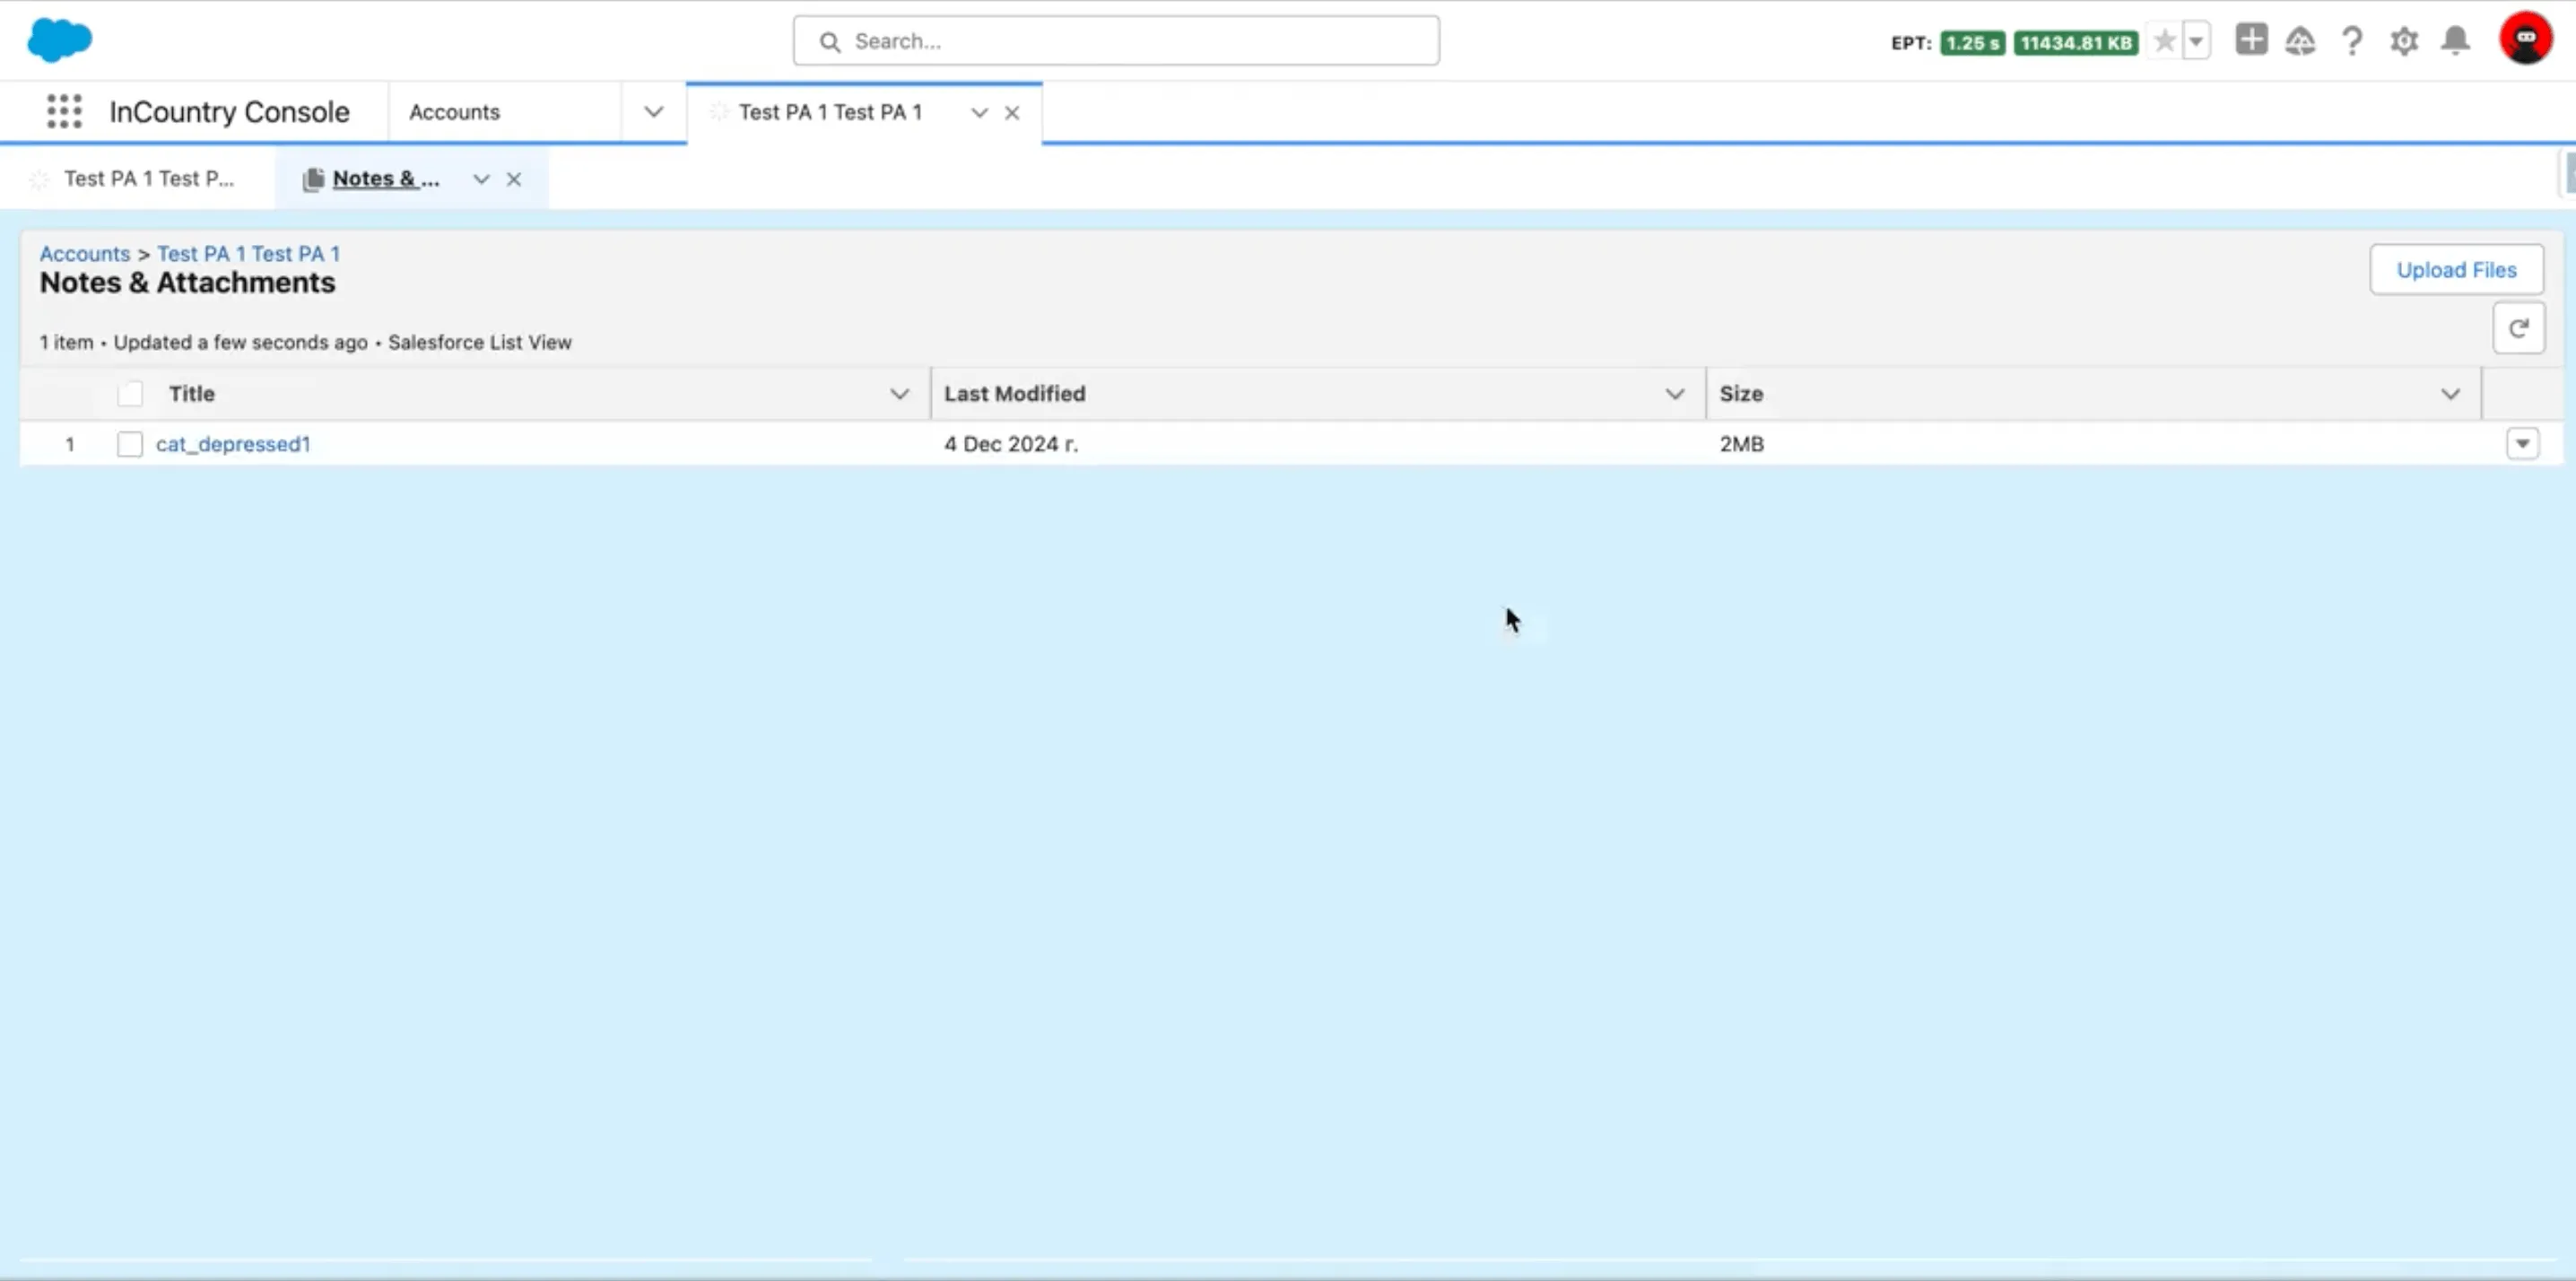
Task: Open the favorites list dropdown arrow
Action: 2196,41
